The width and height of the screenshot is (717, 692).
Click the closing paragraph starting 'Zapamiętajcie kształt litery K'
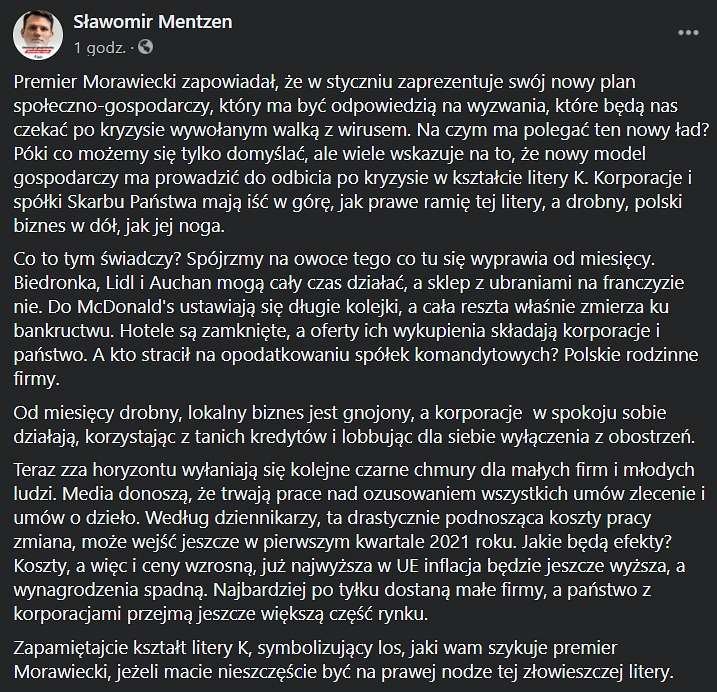coord(344,660)
